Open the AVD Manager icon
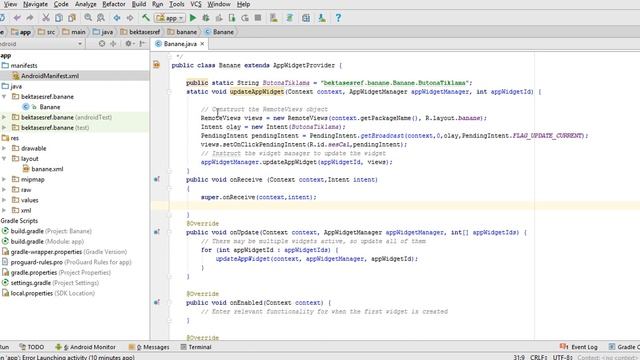Image resolution: width=640 pixels, height=360 pixels. point(273,18)
